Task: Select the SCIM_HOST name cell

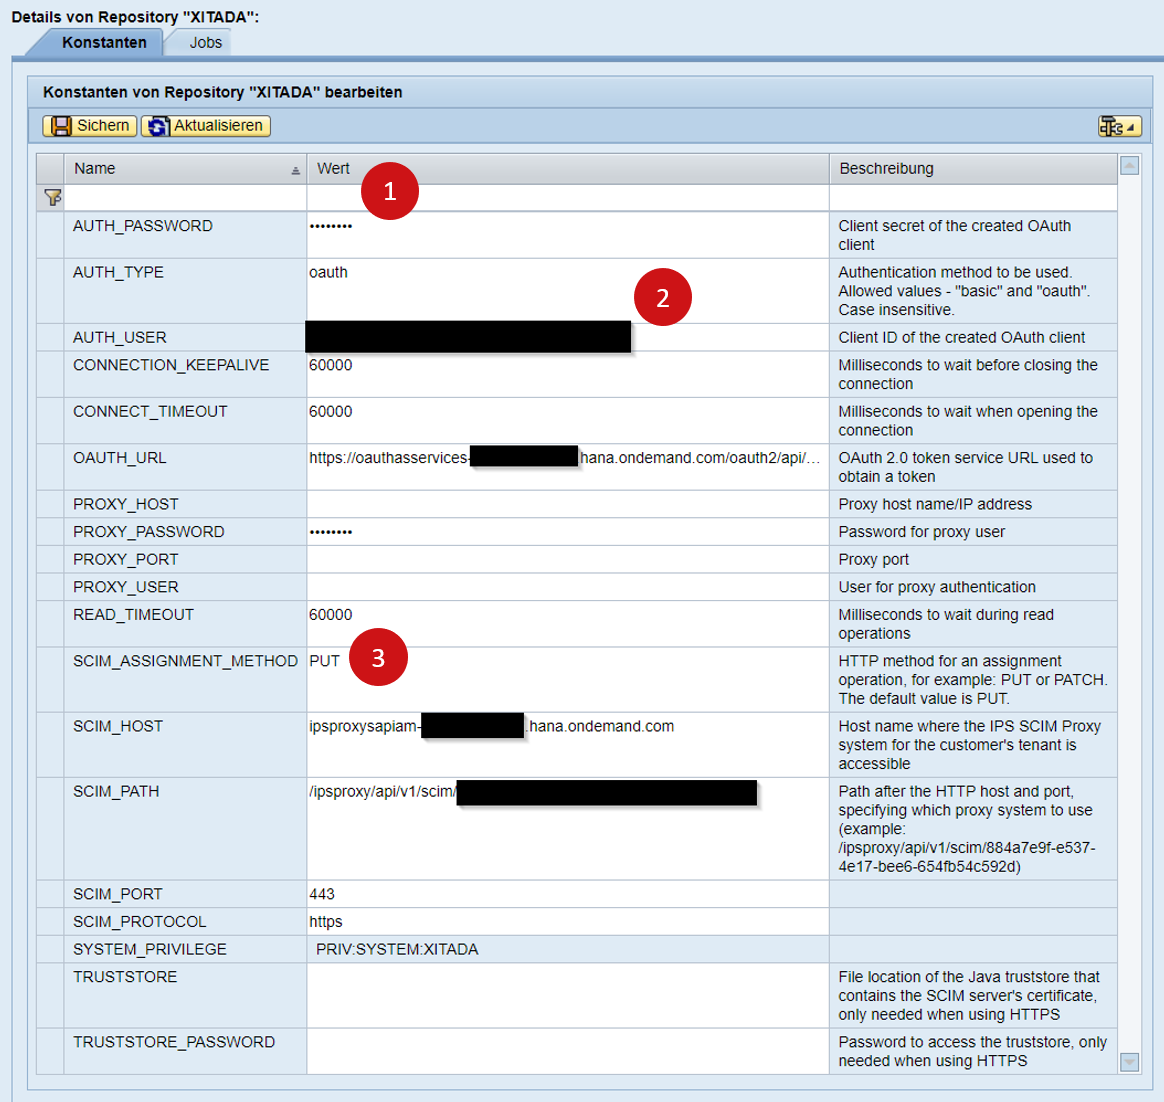Action: [185, 745]
